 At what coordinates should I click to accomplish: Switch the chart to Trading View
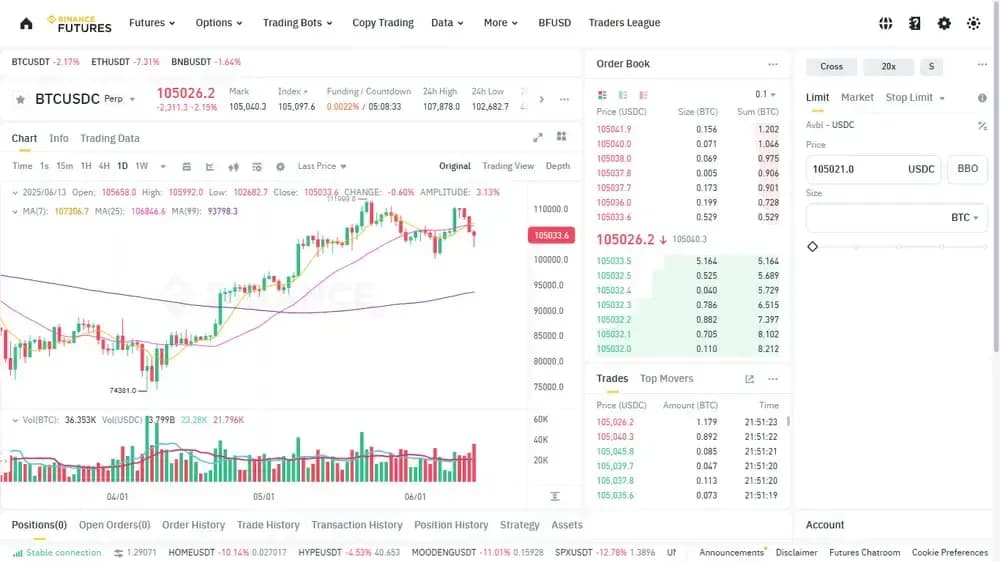(508, 166)
